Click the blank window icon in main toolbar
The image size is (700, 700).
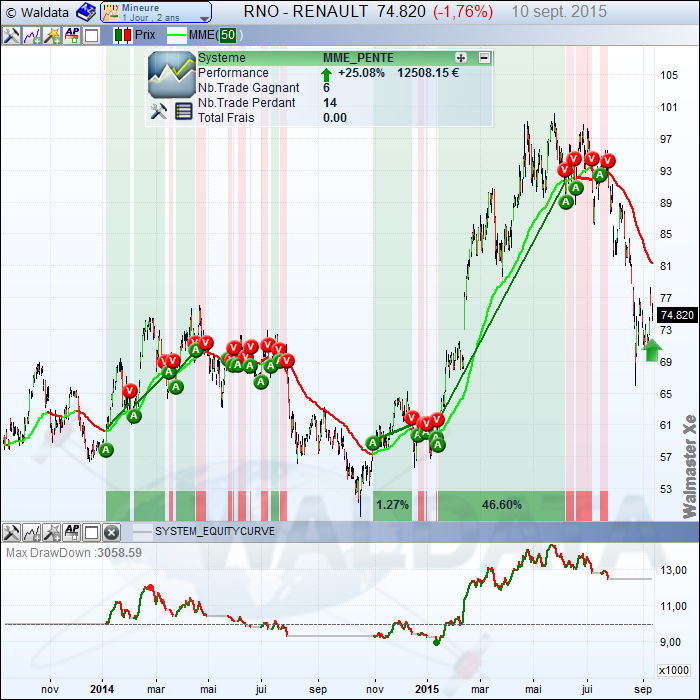[92, 35]
